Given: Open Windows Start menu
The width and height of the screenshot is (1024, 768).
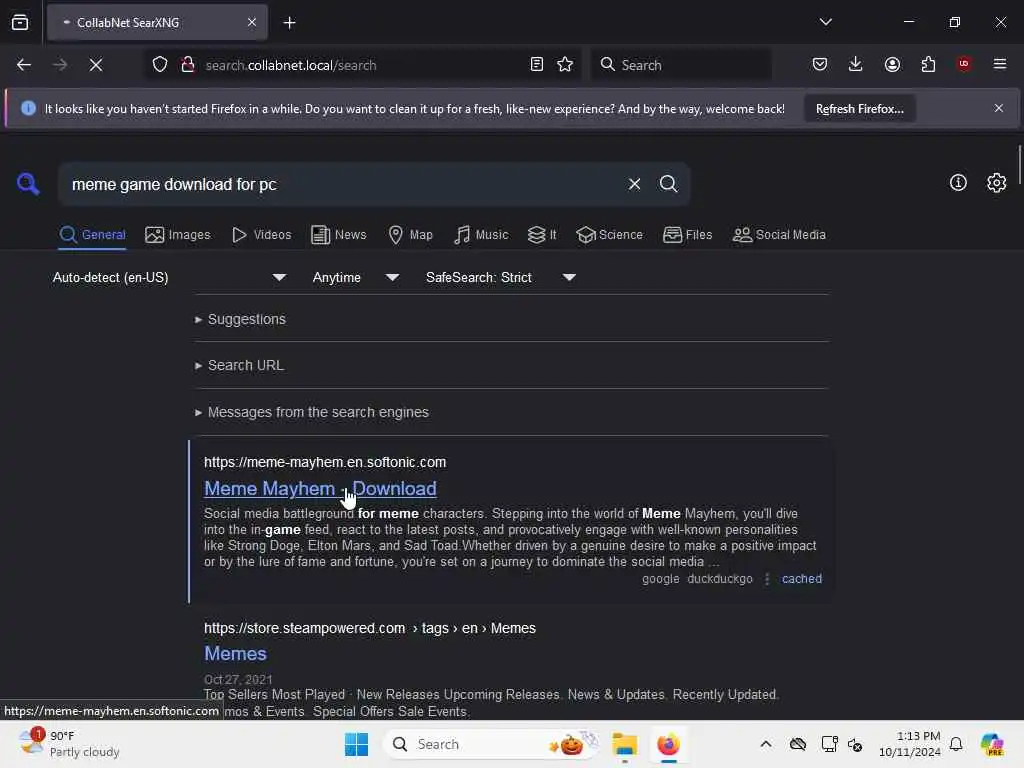Looking at the screenshot, I should (356, 744).
